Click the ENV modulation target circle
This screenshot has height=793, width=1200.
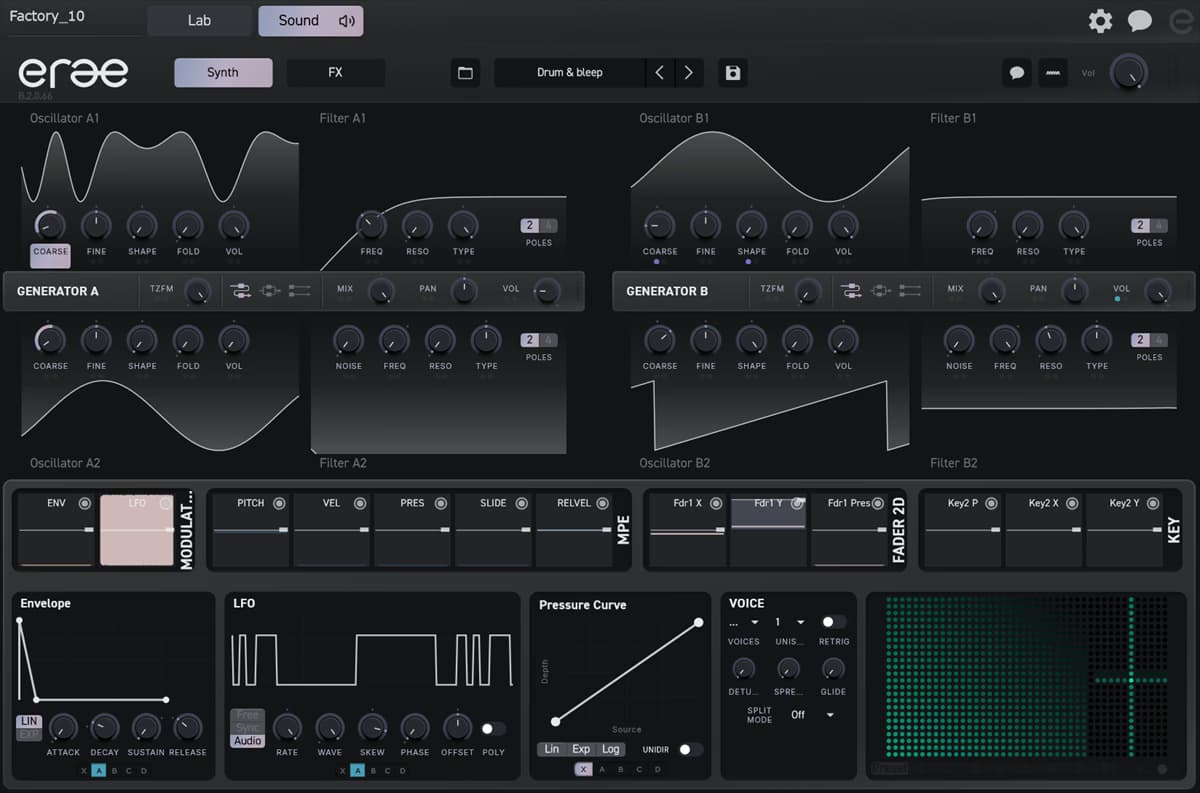(x=85, y=503)
